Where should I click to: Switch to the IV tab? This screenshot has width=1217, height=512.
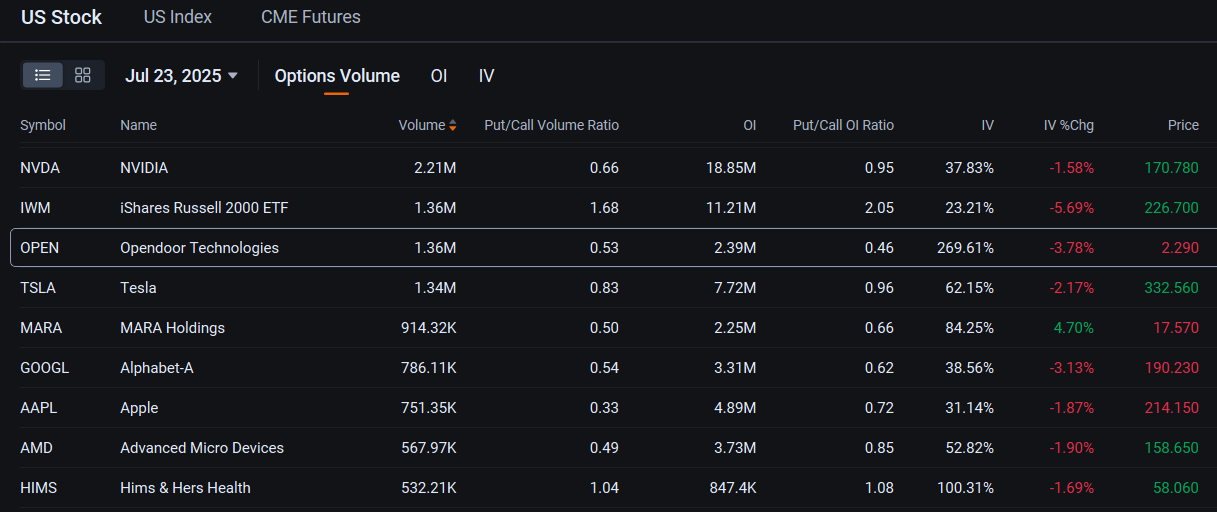pos(486,76)
